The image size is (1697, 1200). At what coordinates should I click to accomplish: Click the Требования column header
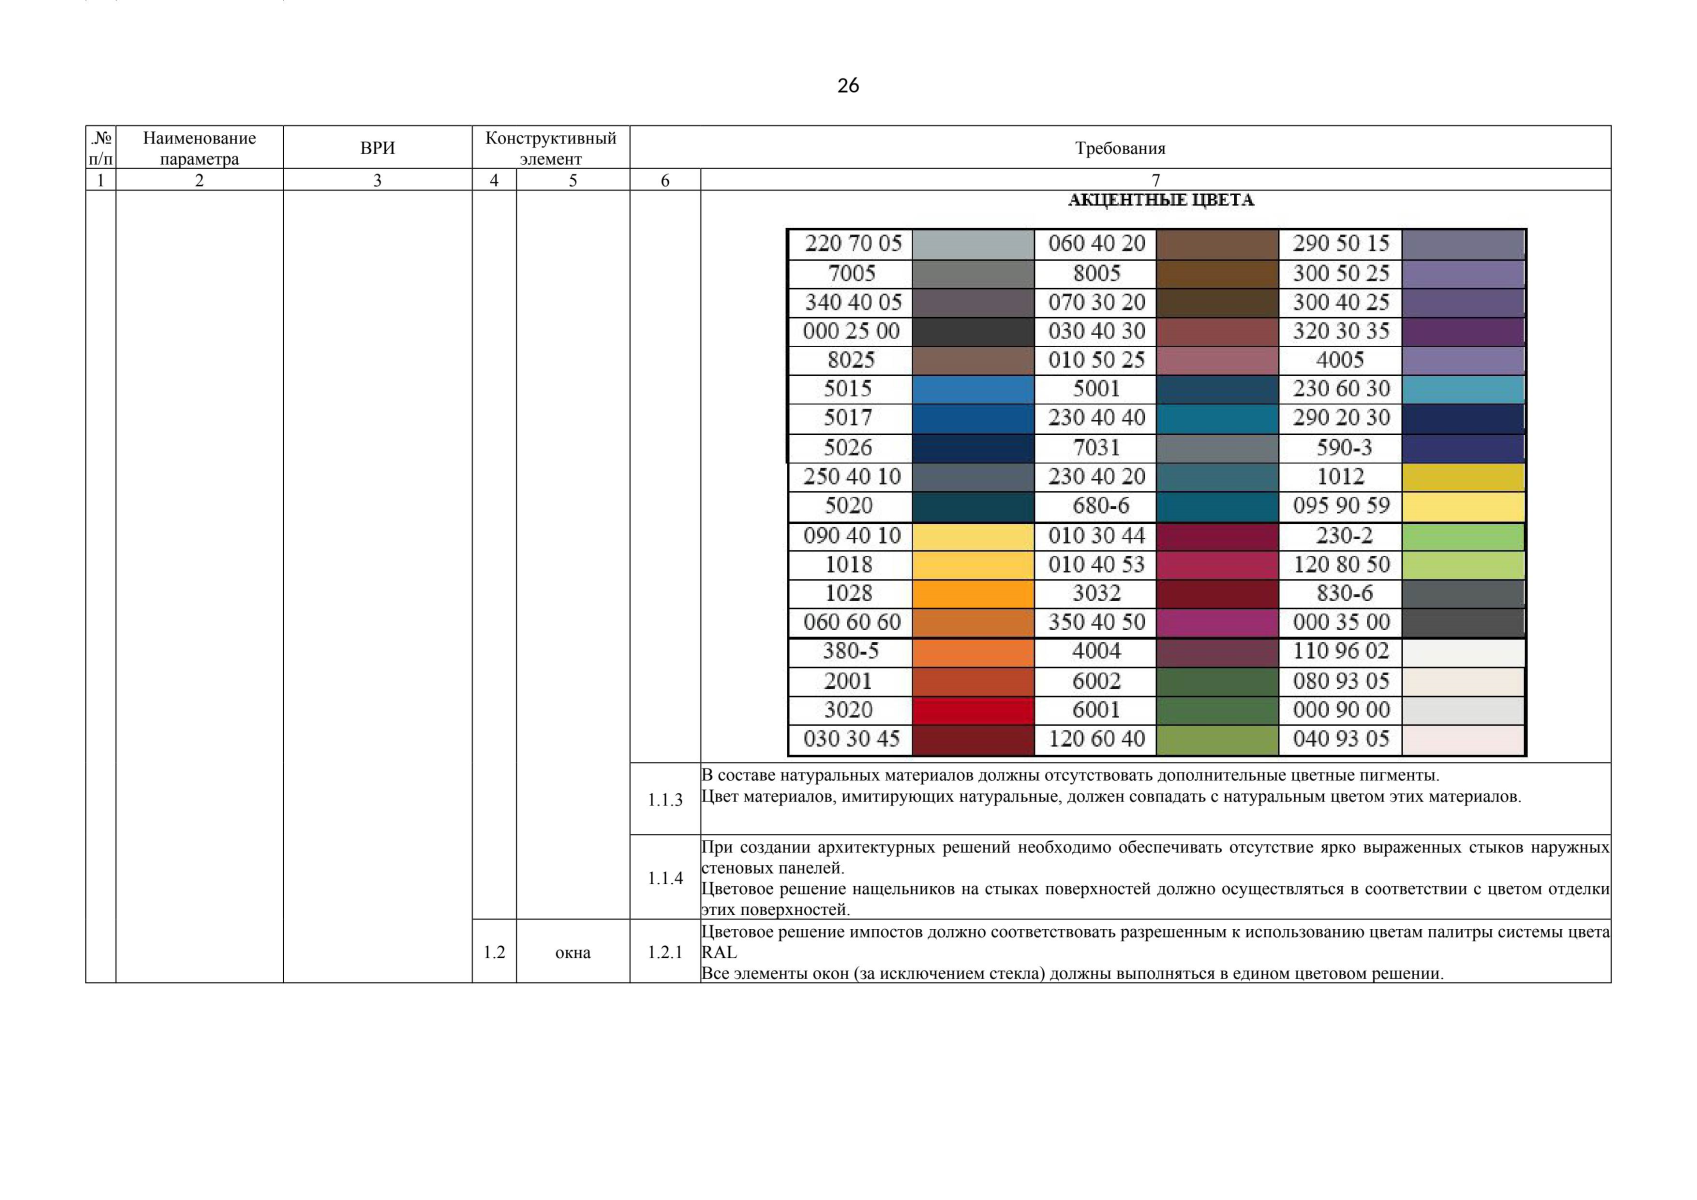pyautogui.click(x=1120, y=148)
